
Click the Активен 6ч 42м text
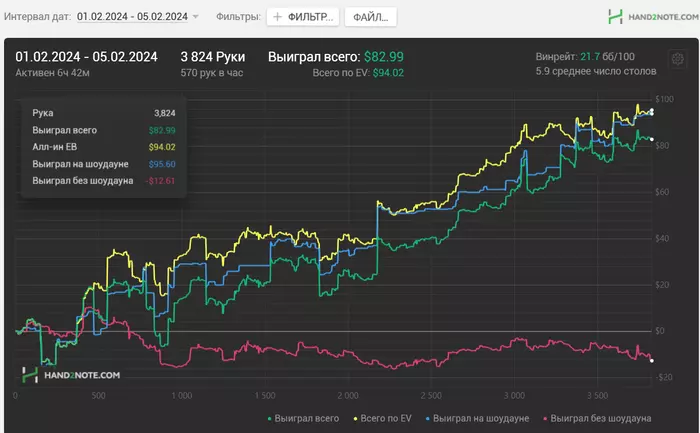pos(52,73)
